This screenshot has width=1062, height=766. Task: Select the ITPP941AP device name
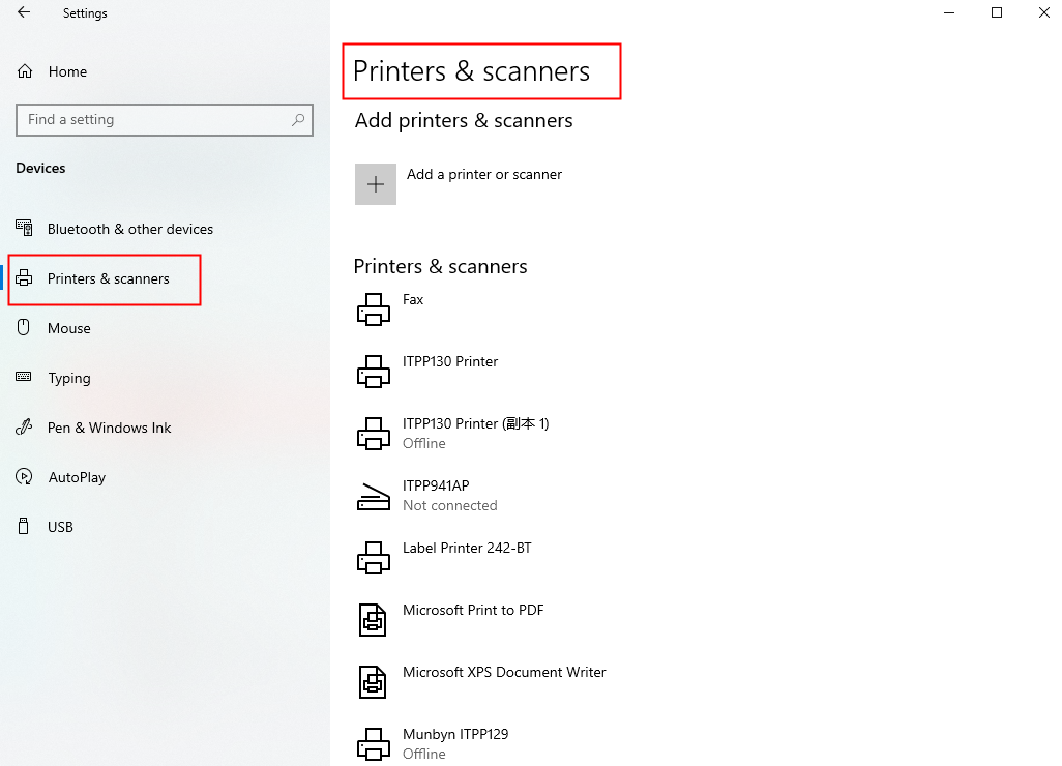[436, 486]
